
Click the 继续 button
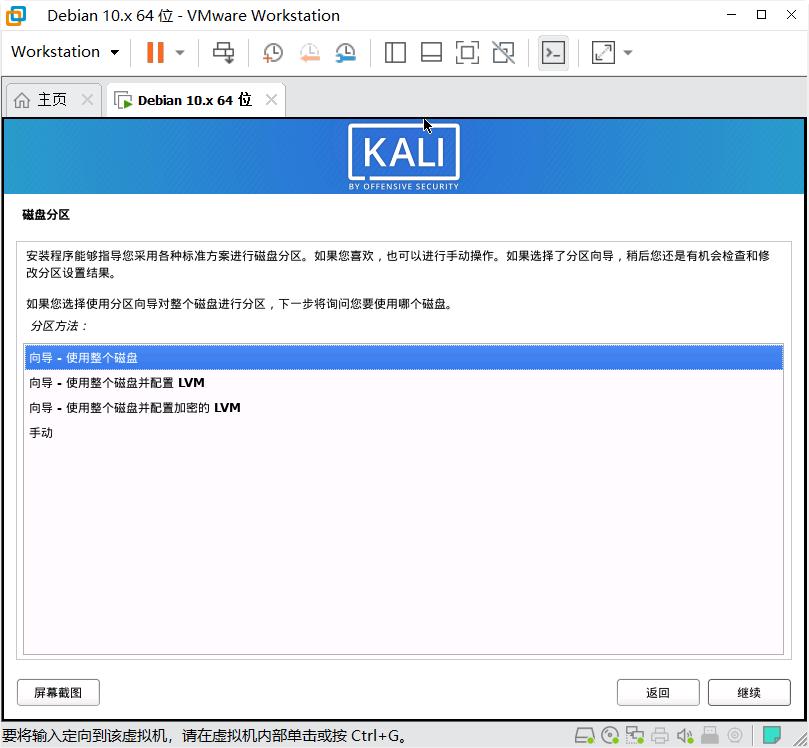coord(749,692)
